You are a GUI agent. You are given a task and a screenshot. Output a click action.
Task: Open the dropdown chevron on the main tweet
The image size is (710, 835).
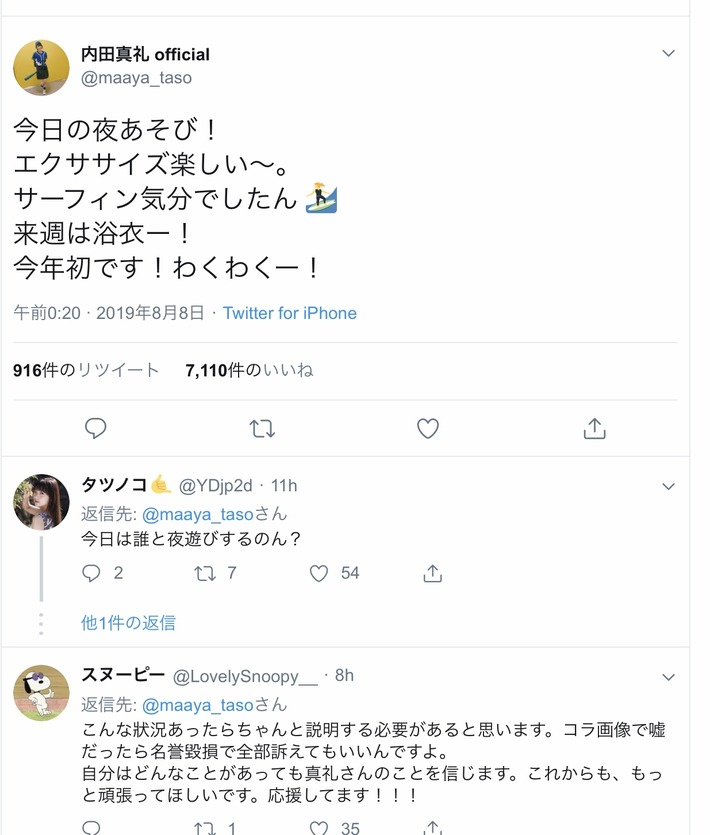(668, 54)
